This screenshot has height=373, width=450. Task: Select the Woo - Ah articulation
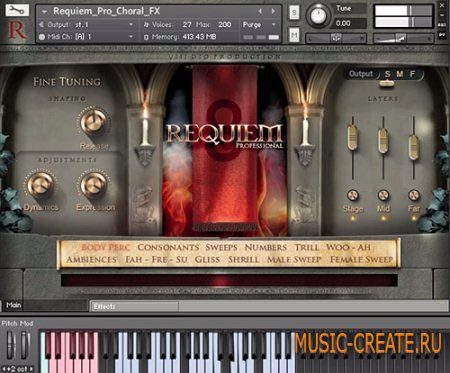pos(348,247)
